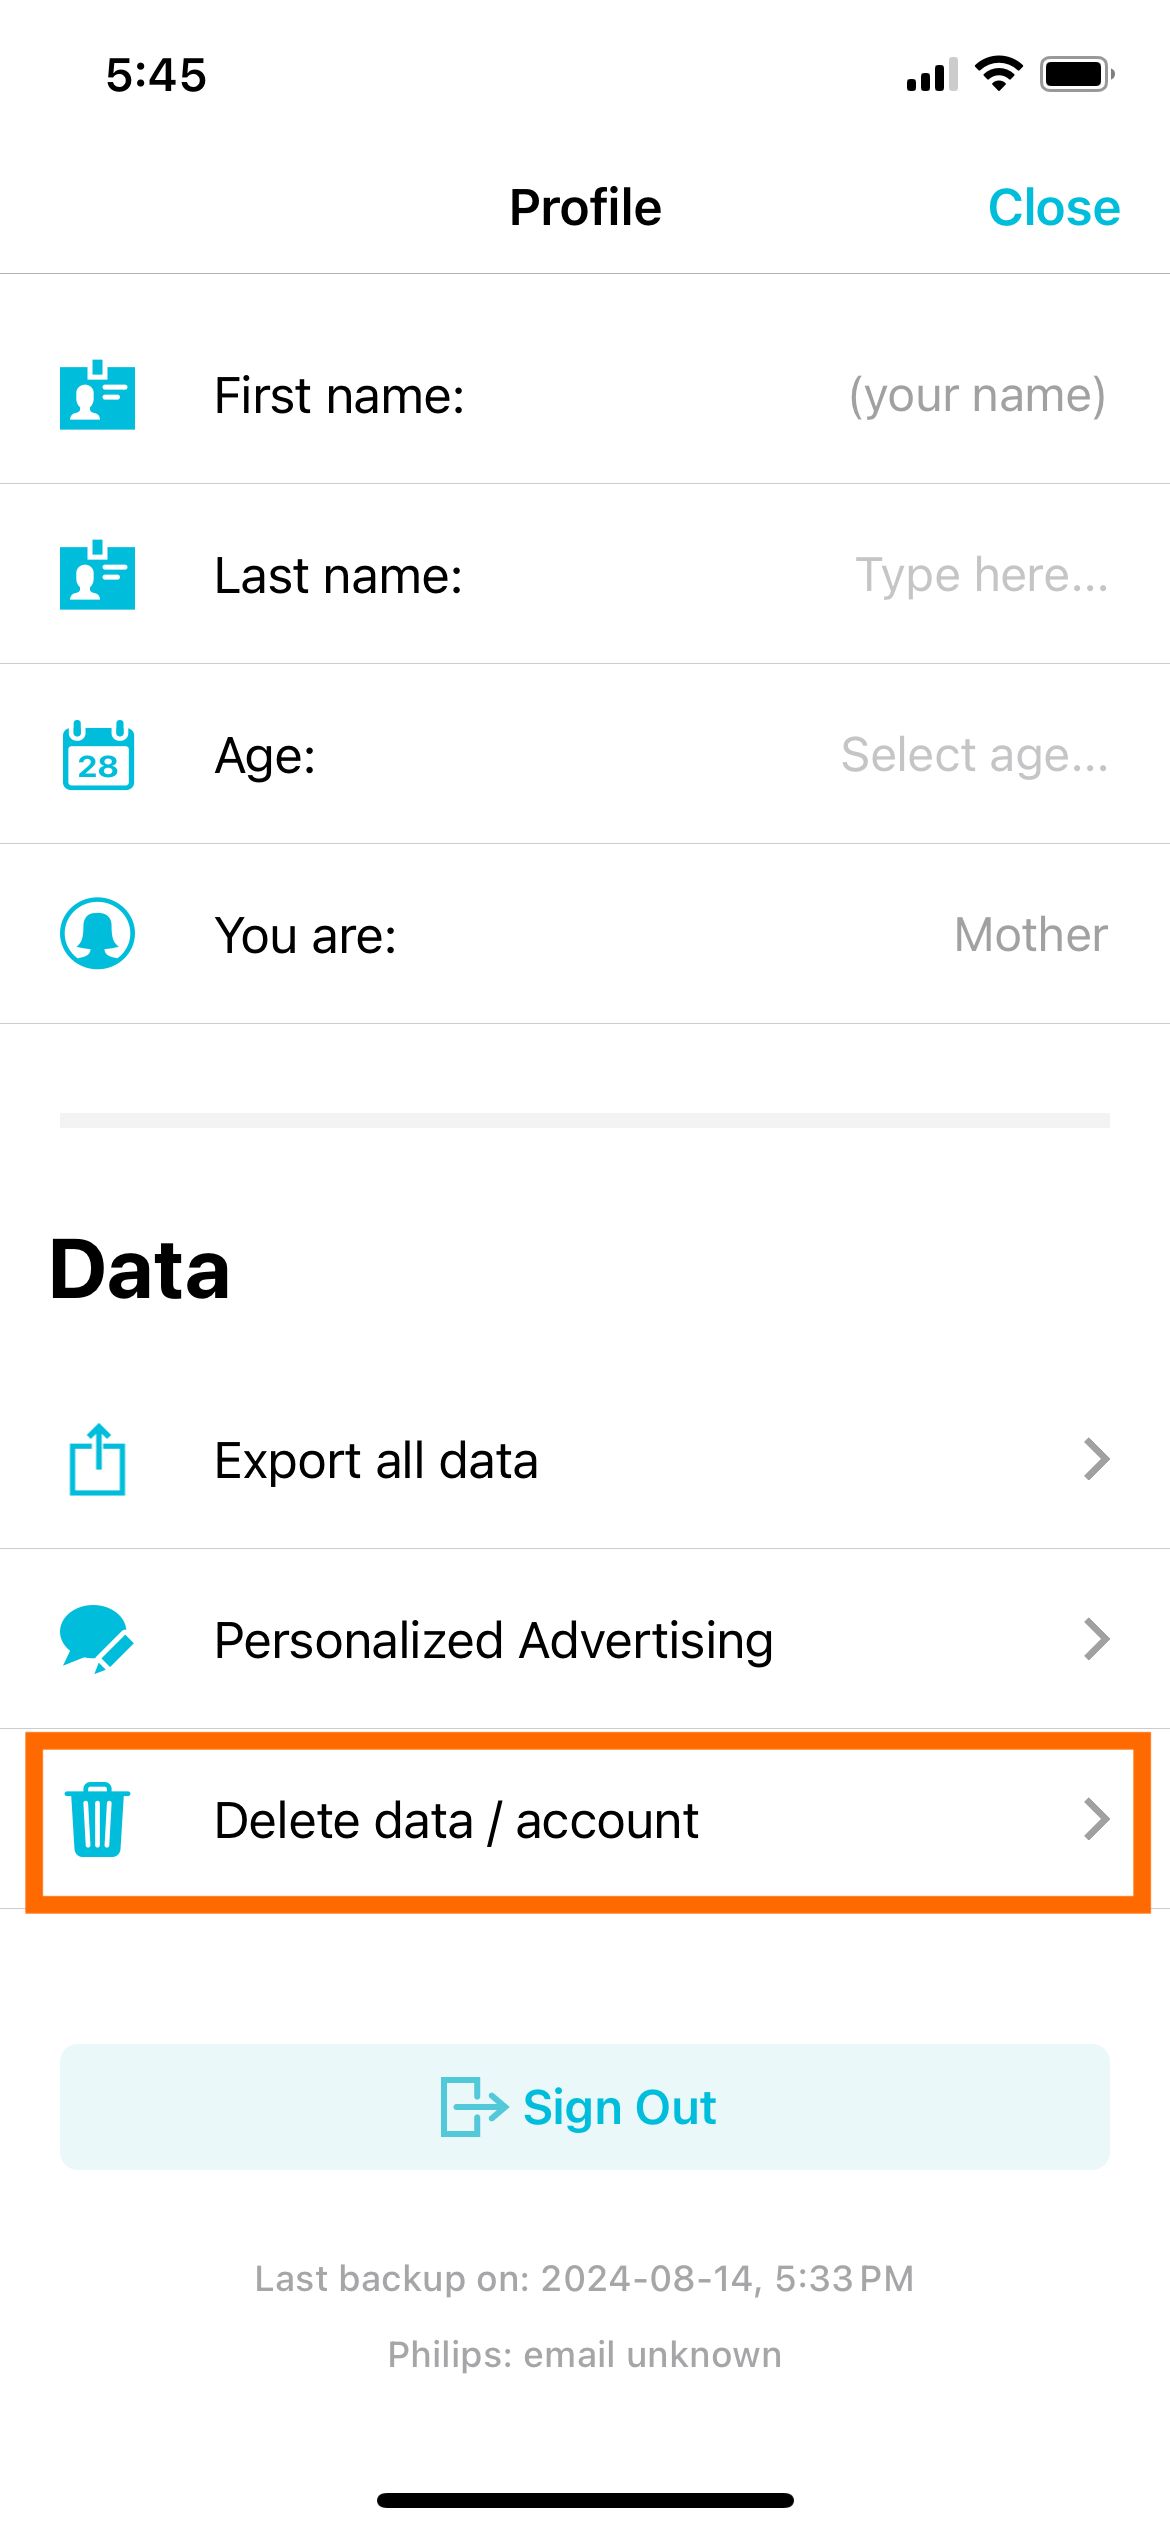Screen dimensions: 1170x2532
Task: Select Personalized Advertising menu item
Action: (x=585, y=1640)
